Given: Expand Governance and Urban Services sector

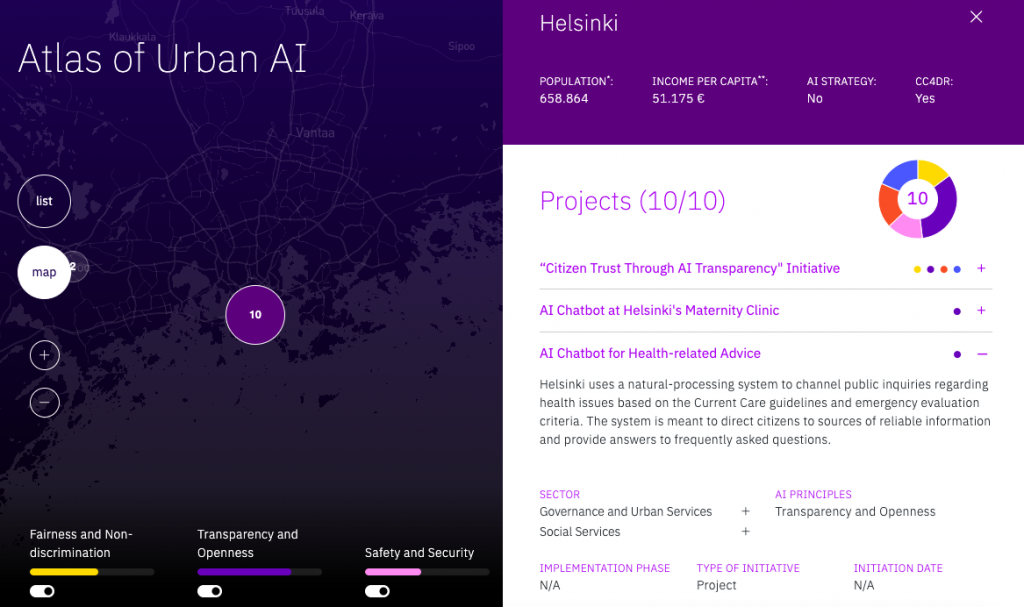Looking at the screenshot, I should click(745, 512).
